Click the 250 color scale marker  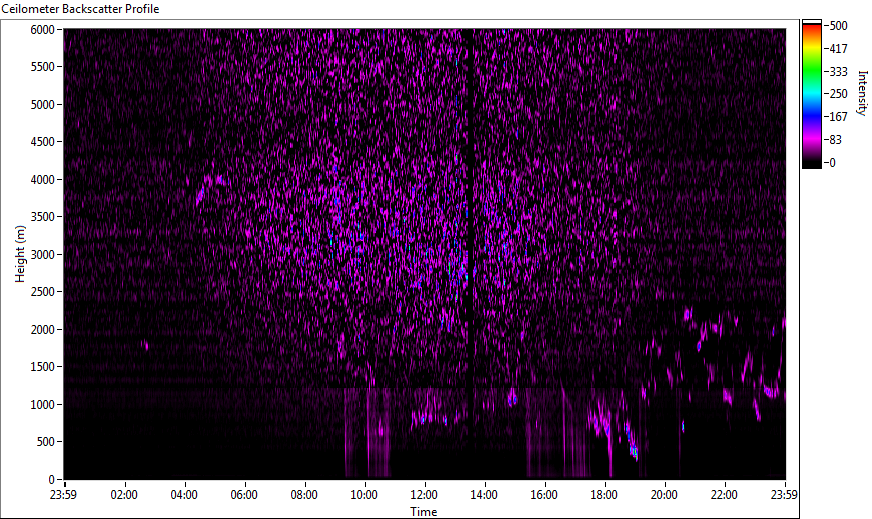click(838, 94)
